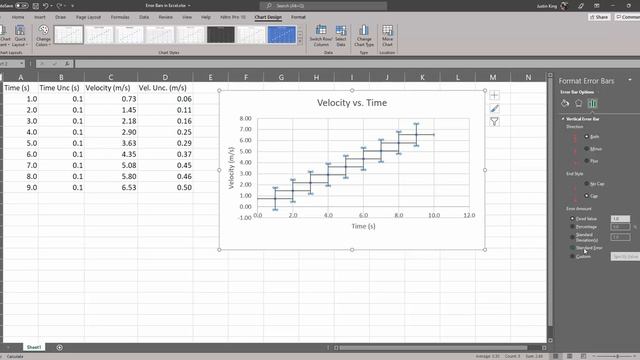Select the dark chart style thumbnail

[x=220, y=35]
